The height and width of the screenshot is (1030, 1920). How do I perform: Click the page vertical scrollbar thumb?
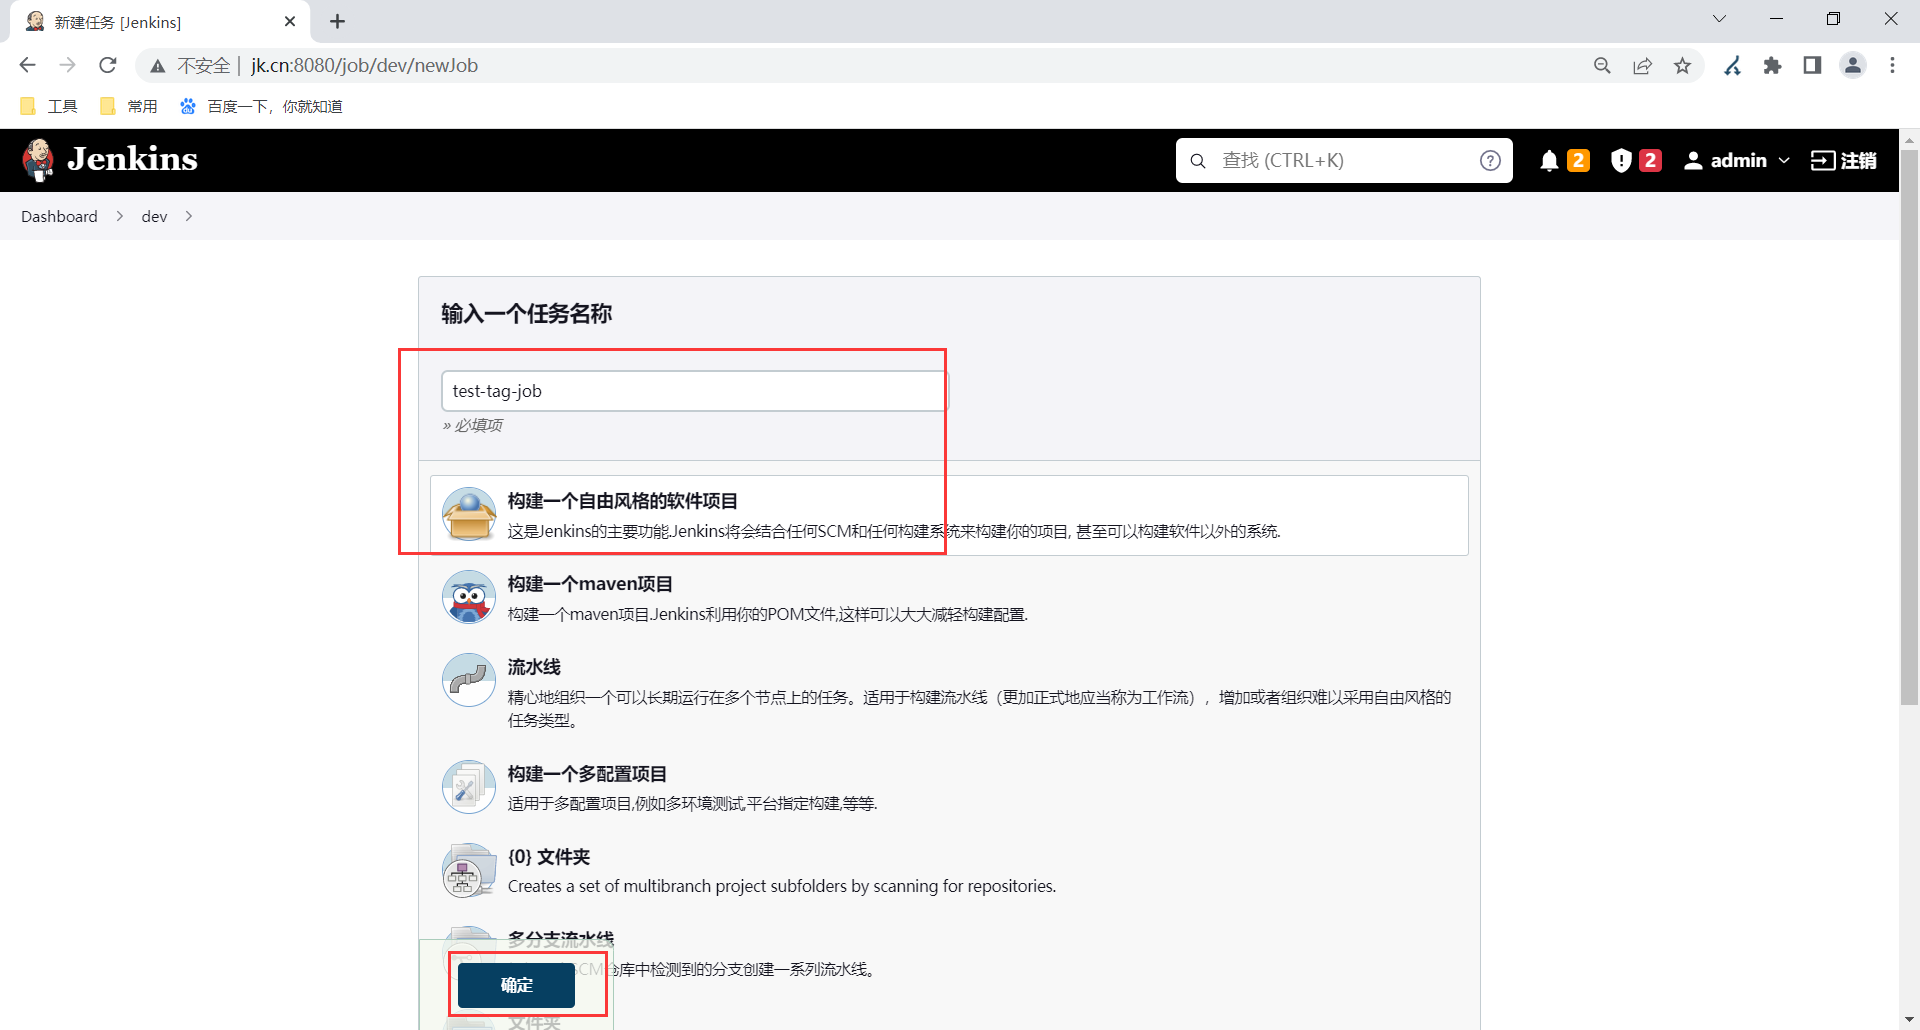[1909, 427]
